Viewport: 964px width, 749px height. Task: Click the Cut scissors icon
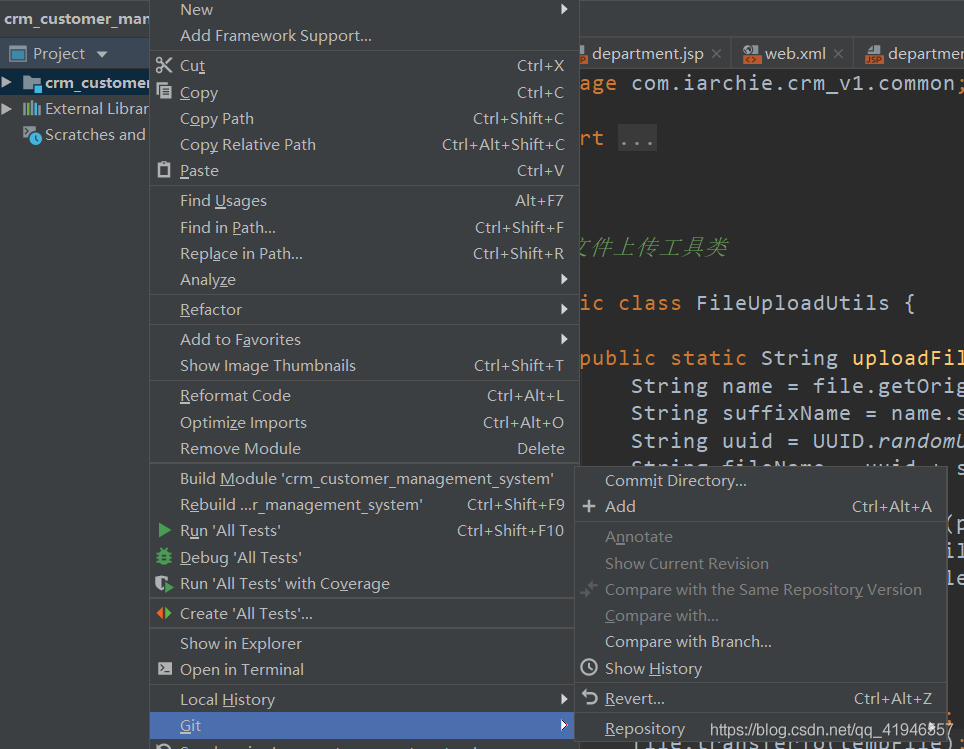tap(164, 65)
